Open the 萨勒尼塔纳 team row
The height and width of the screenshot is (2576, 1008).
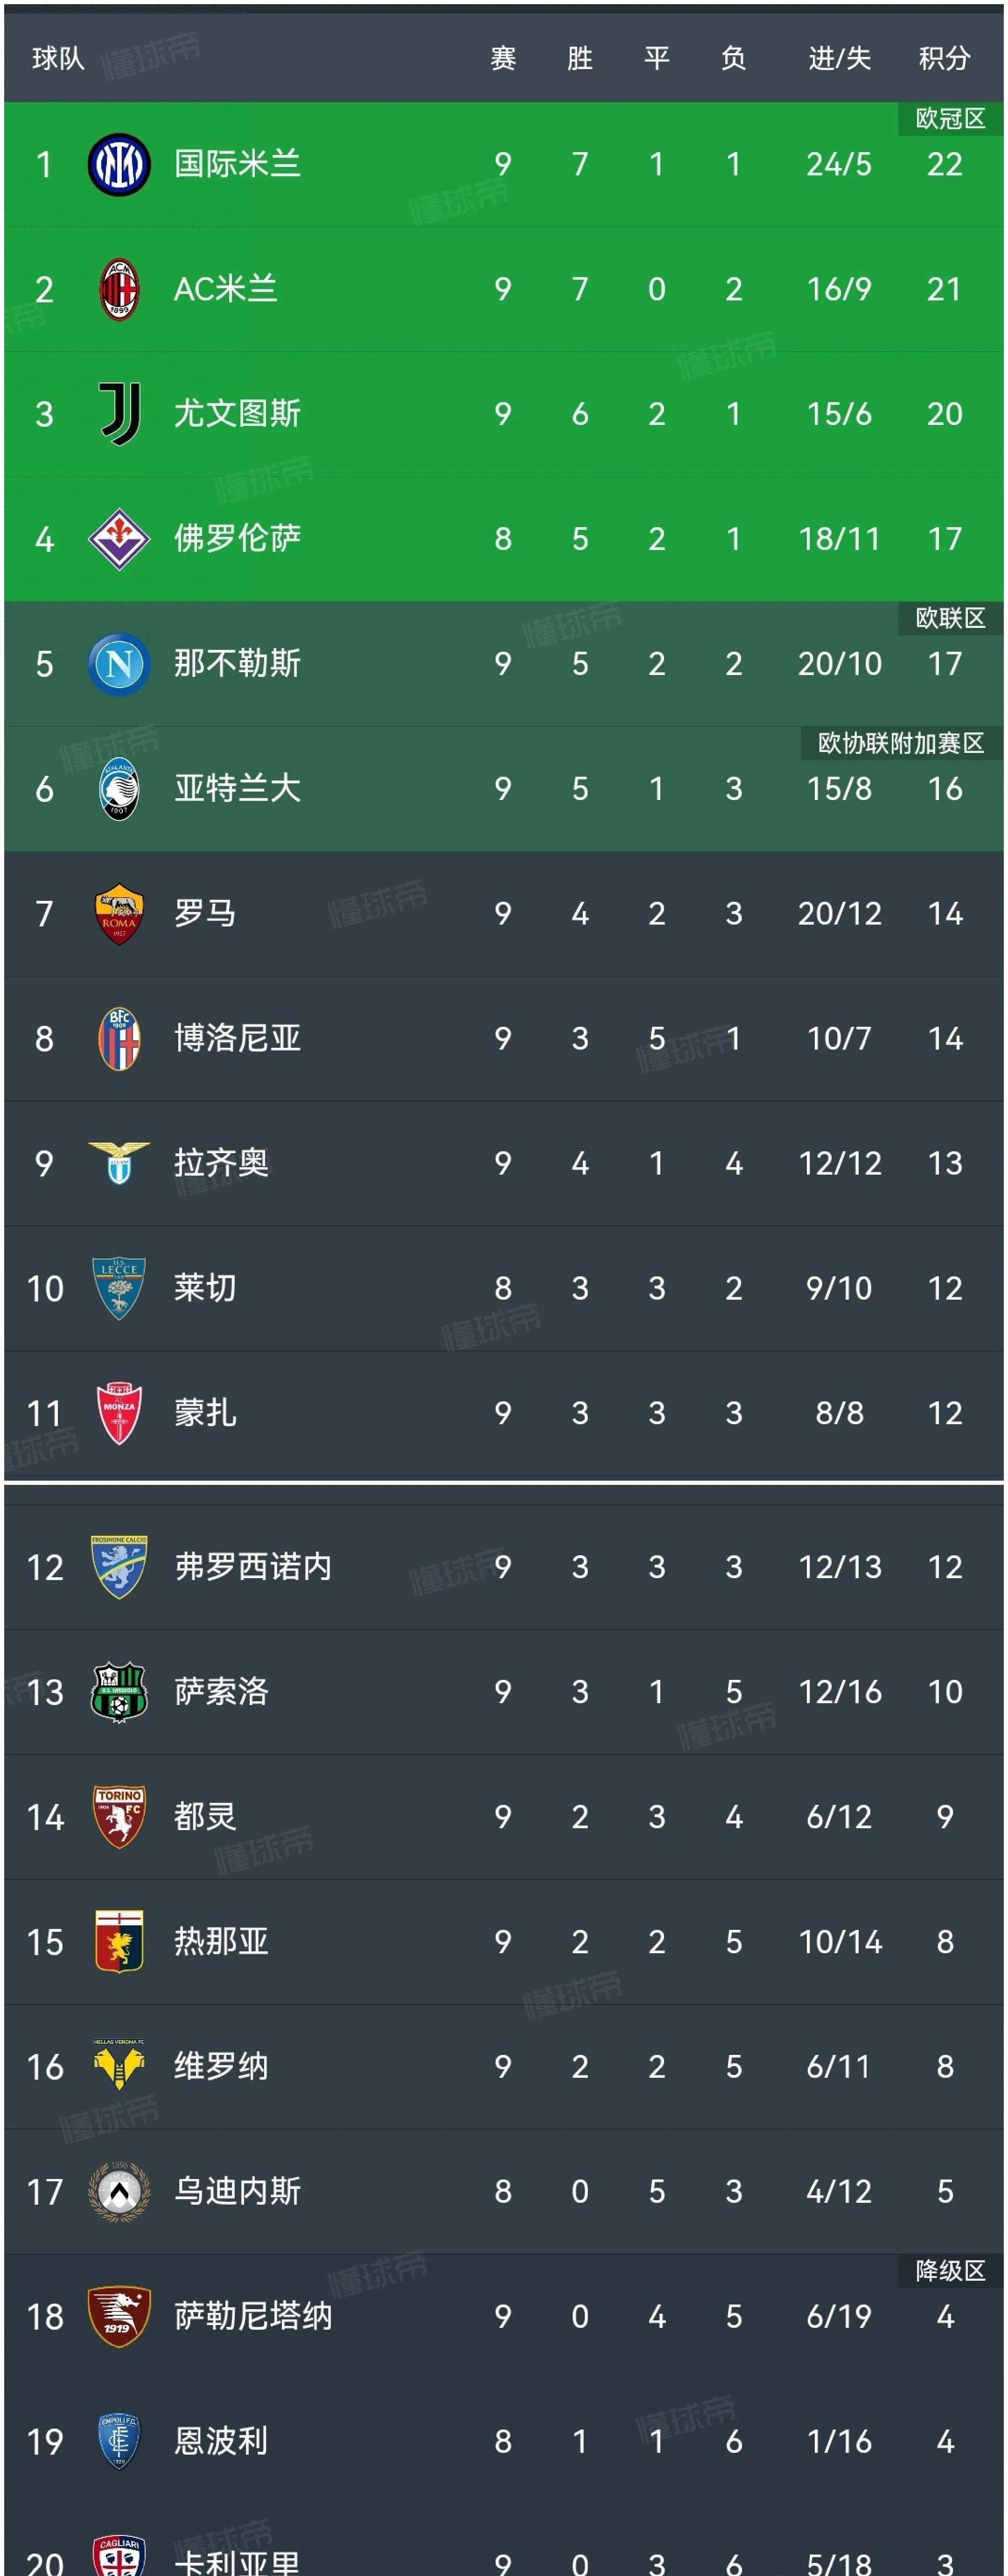[x=504, y=2316]
